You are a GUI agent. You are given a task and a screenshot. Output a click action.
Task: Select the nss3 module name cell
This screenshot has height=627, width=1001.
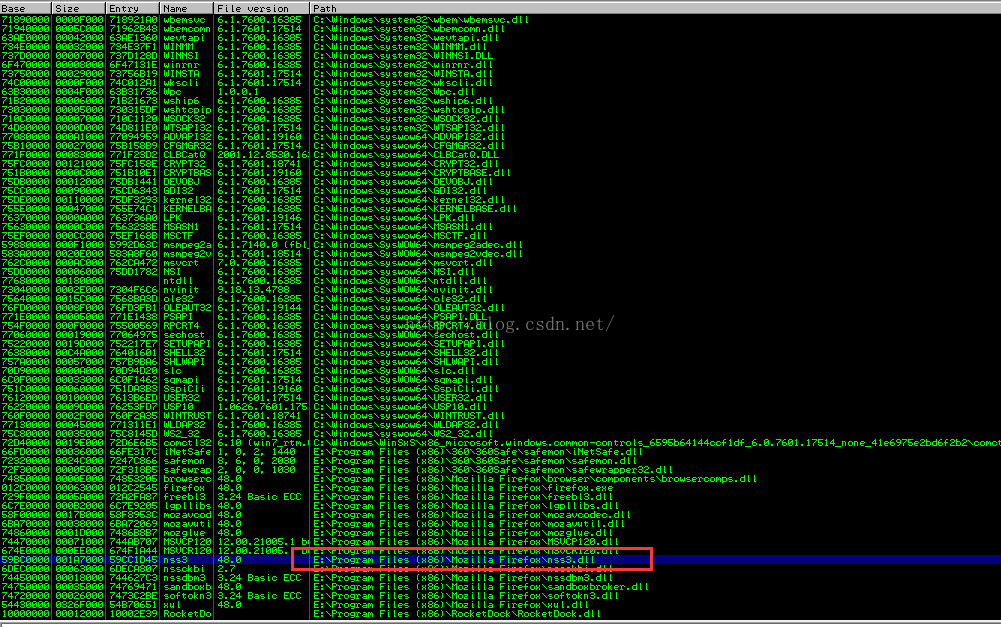[x=176, y=560]
